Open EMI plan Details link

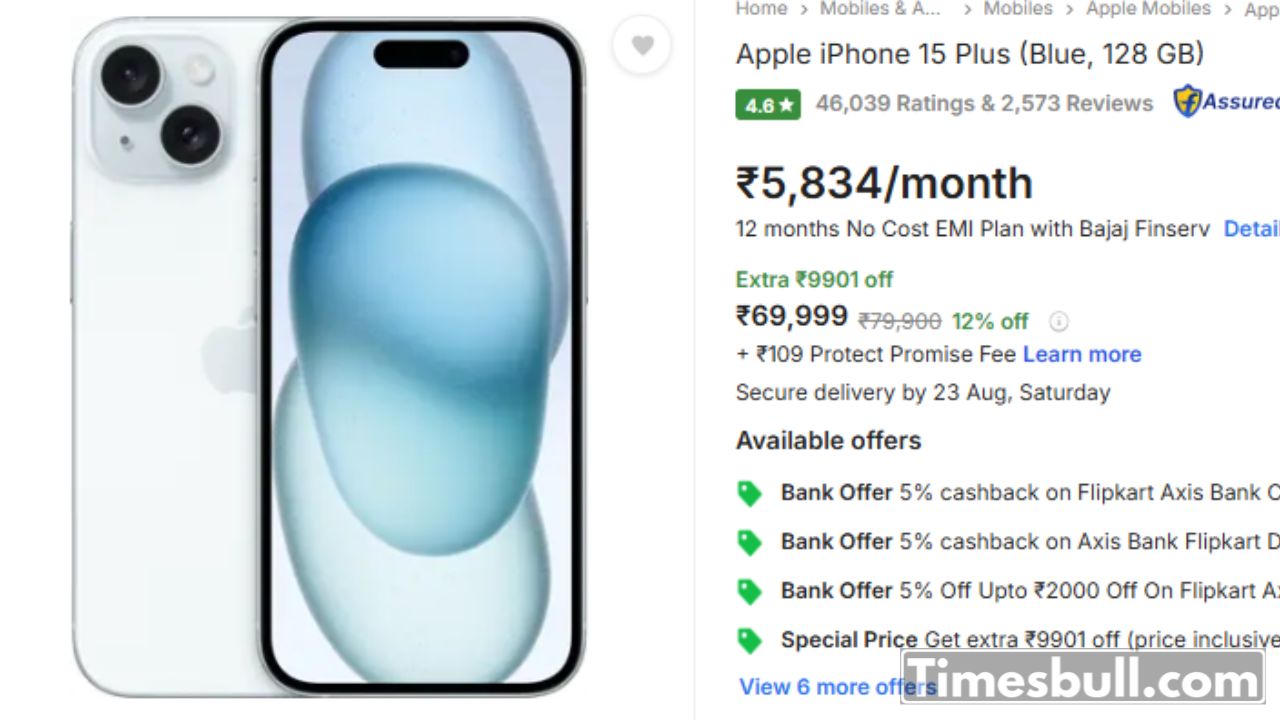1252,229
